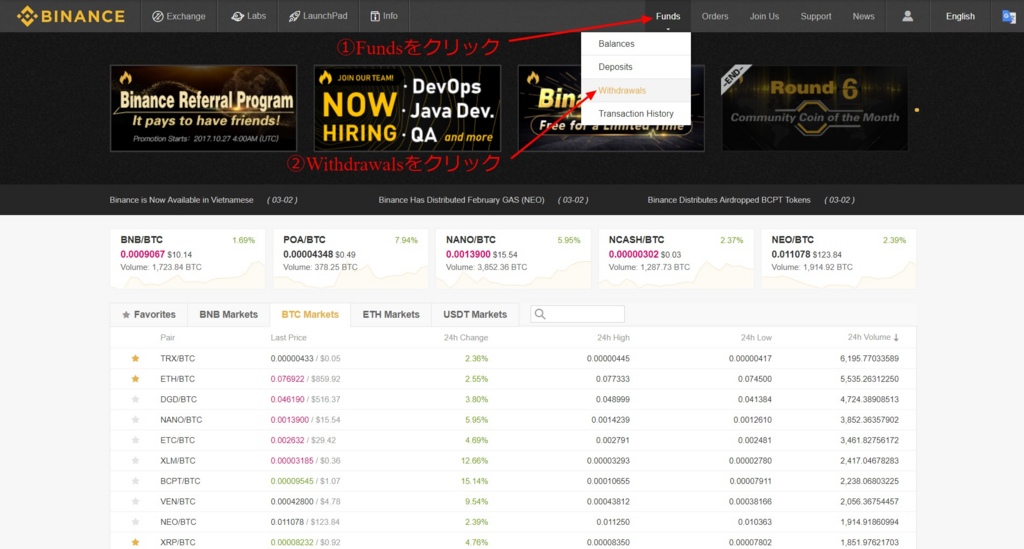1024x549 pixels.
Task: Open the NCASH/BTC ticker card
Action: pos(676,259)
